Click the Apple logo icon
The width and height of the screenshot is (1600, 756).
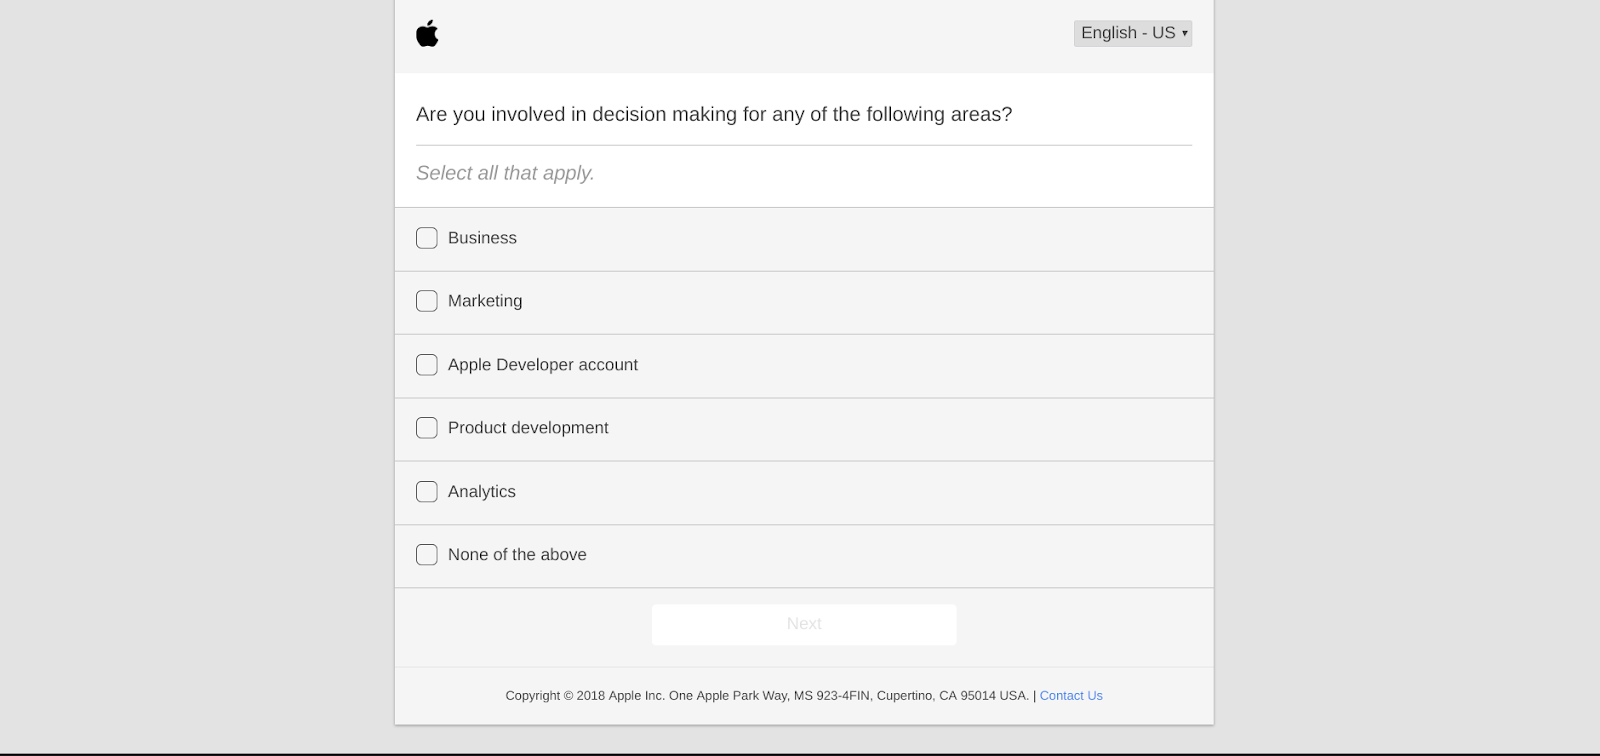[427, 33]
